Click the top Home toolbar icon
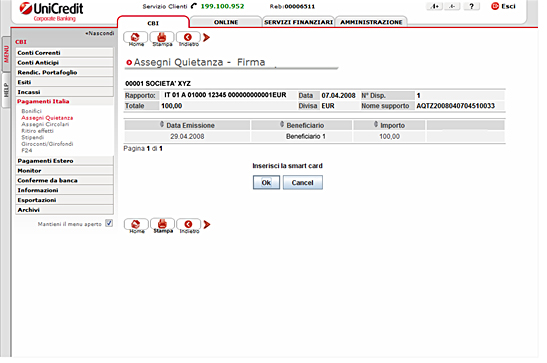The width and height of the screenshot is (547, 363). [x=135, y=38]
